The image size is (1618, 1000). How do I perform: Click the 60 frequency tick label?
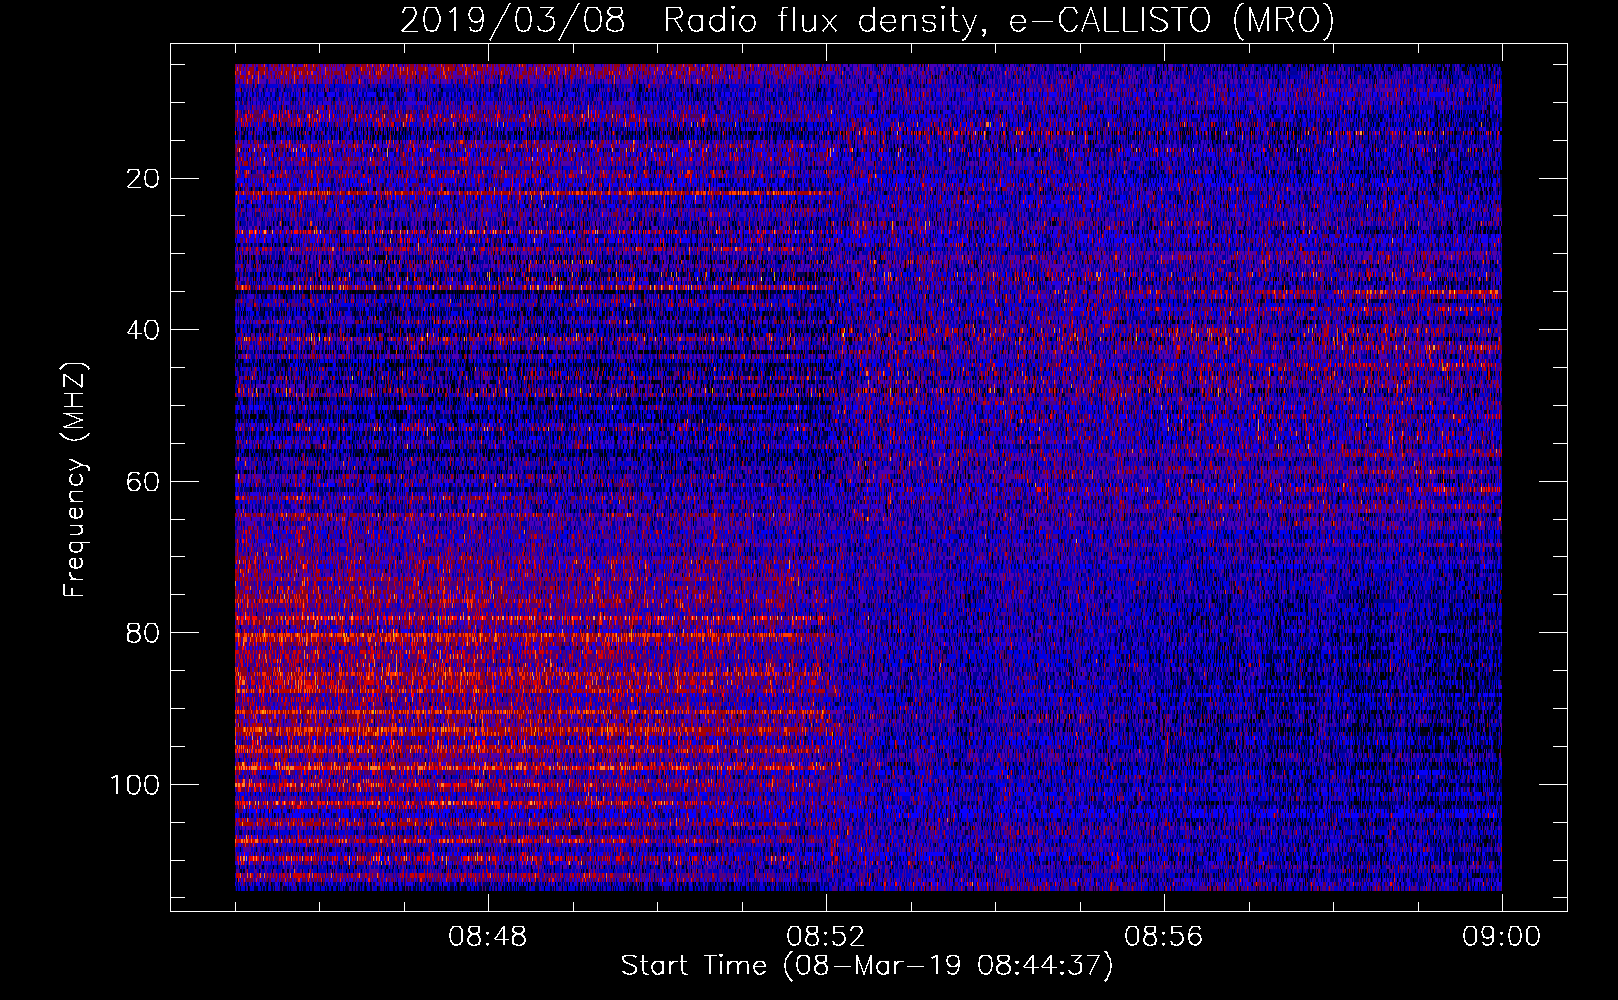144,482
